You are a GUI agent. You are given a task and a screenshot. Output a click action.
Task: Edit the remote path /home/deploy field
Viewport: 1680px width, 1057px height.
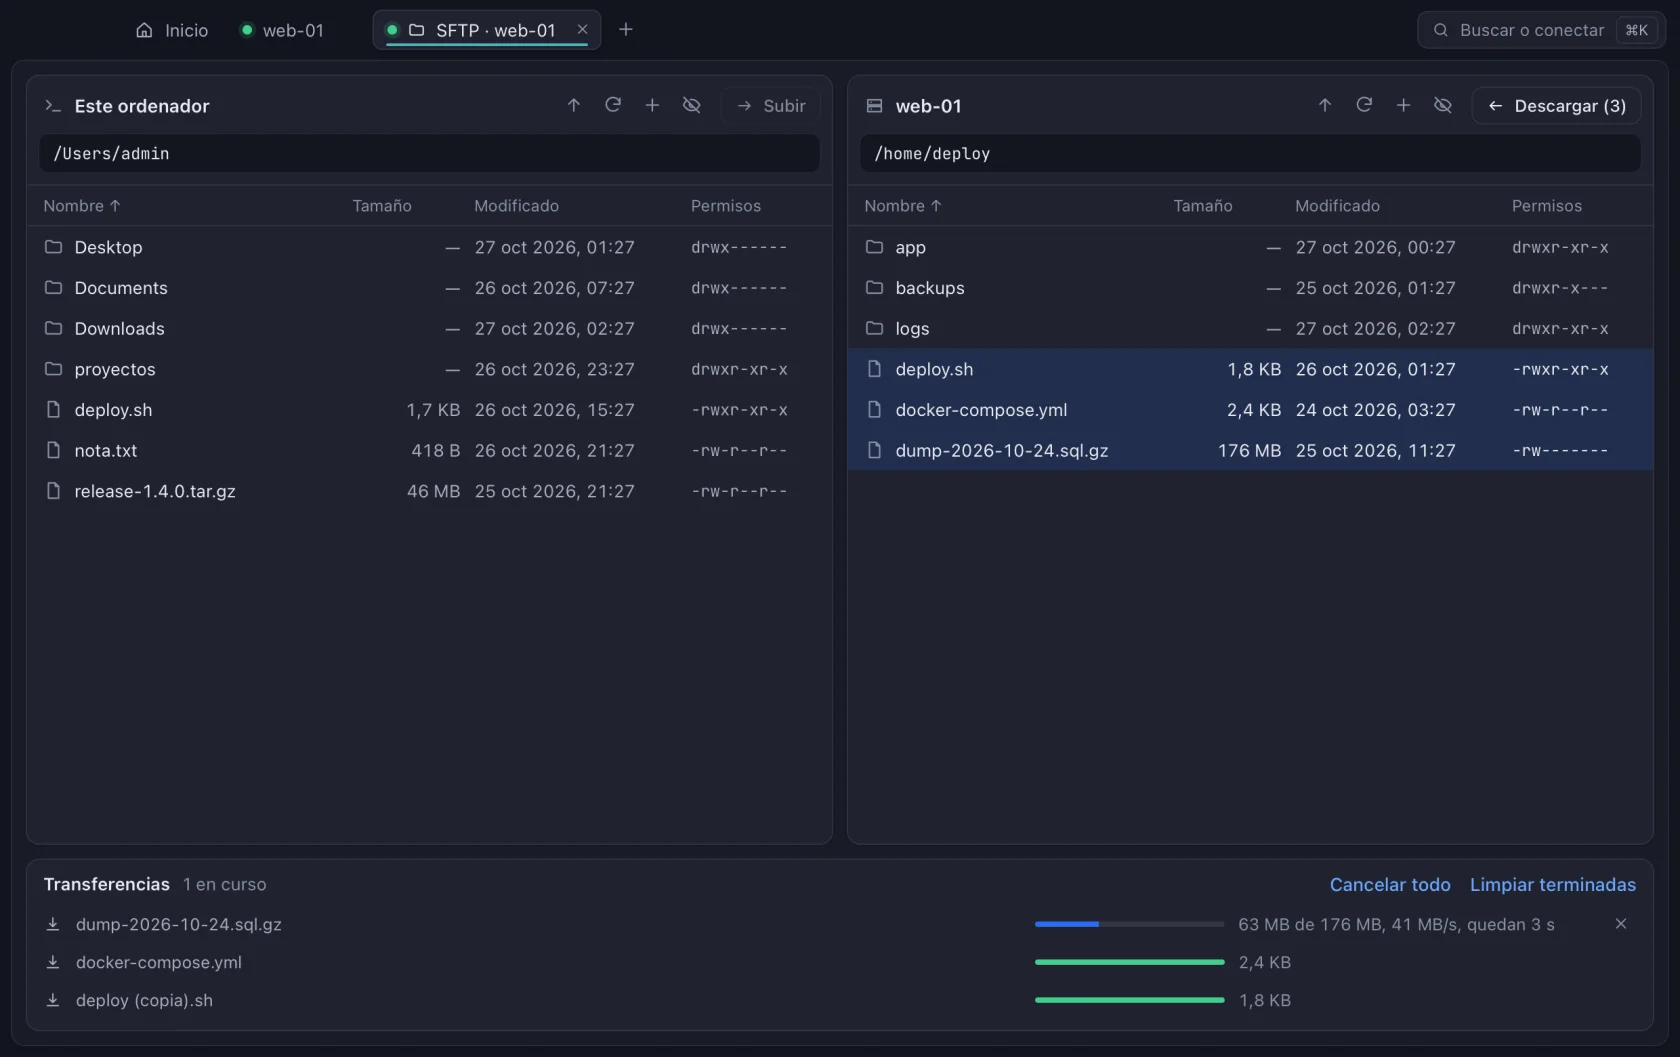(x=1250, y=153)
